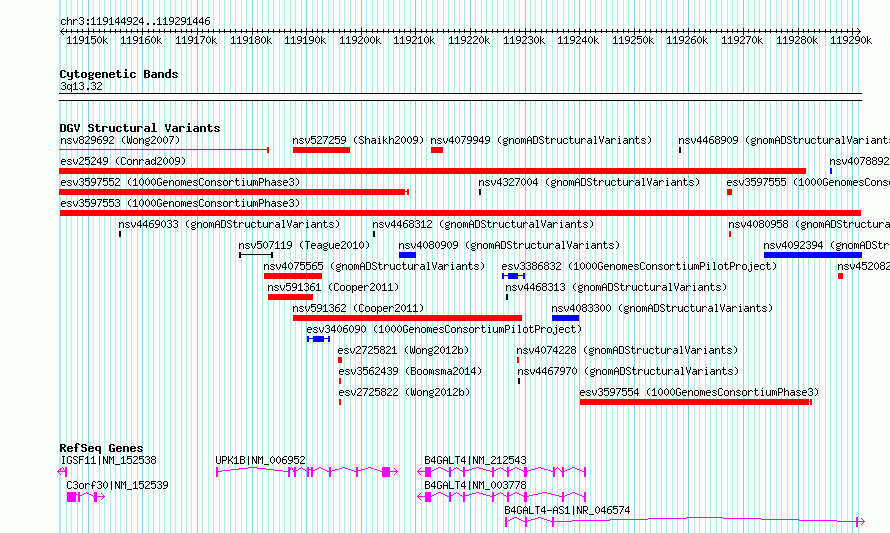The height and width of the screenshot is (533, 890).
Task: Click esv3386832 Pilot Project label
Action: click(x=639, y=266)
